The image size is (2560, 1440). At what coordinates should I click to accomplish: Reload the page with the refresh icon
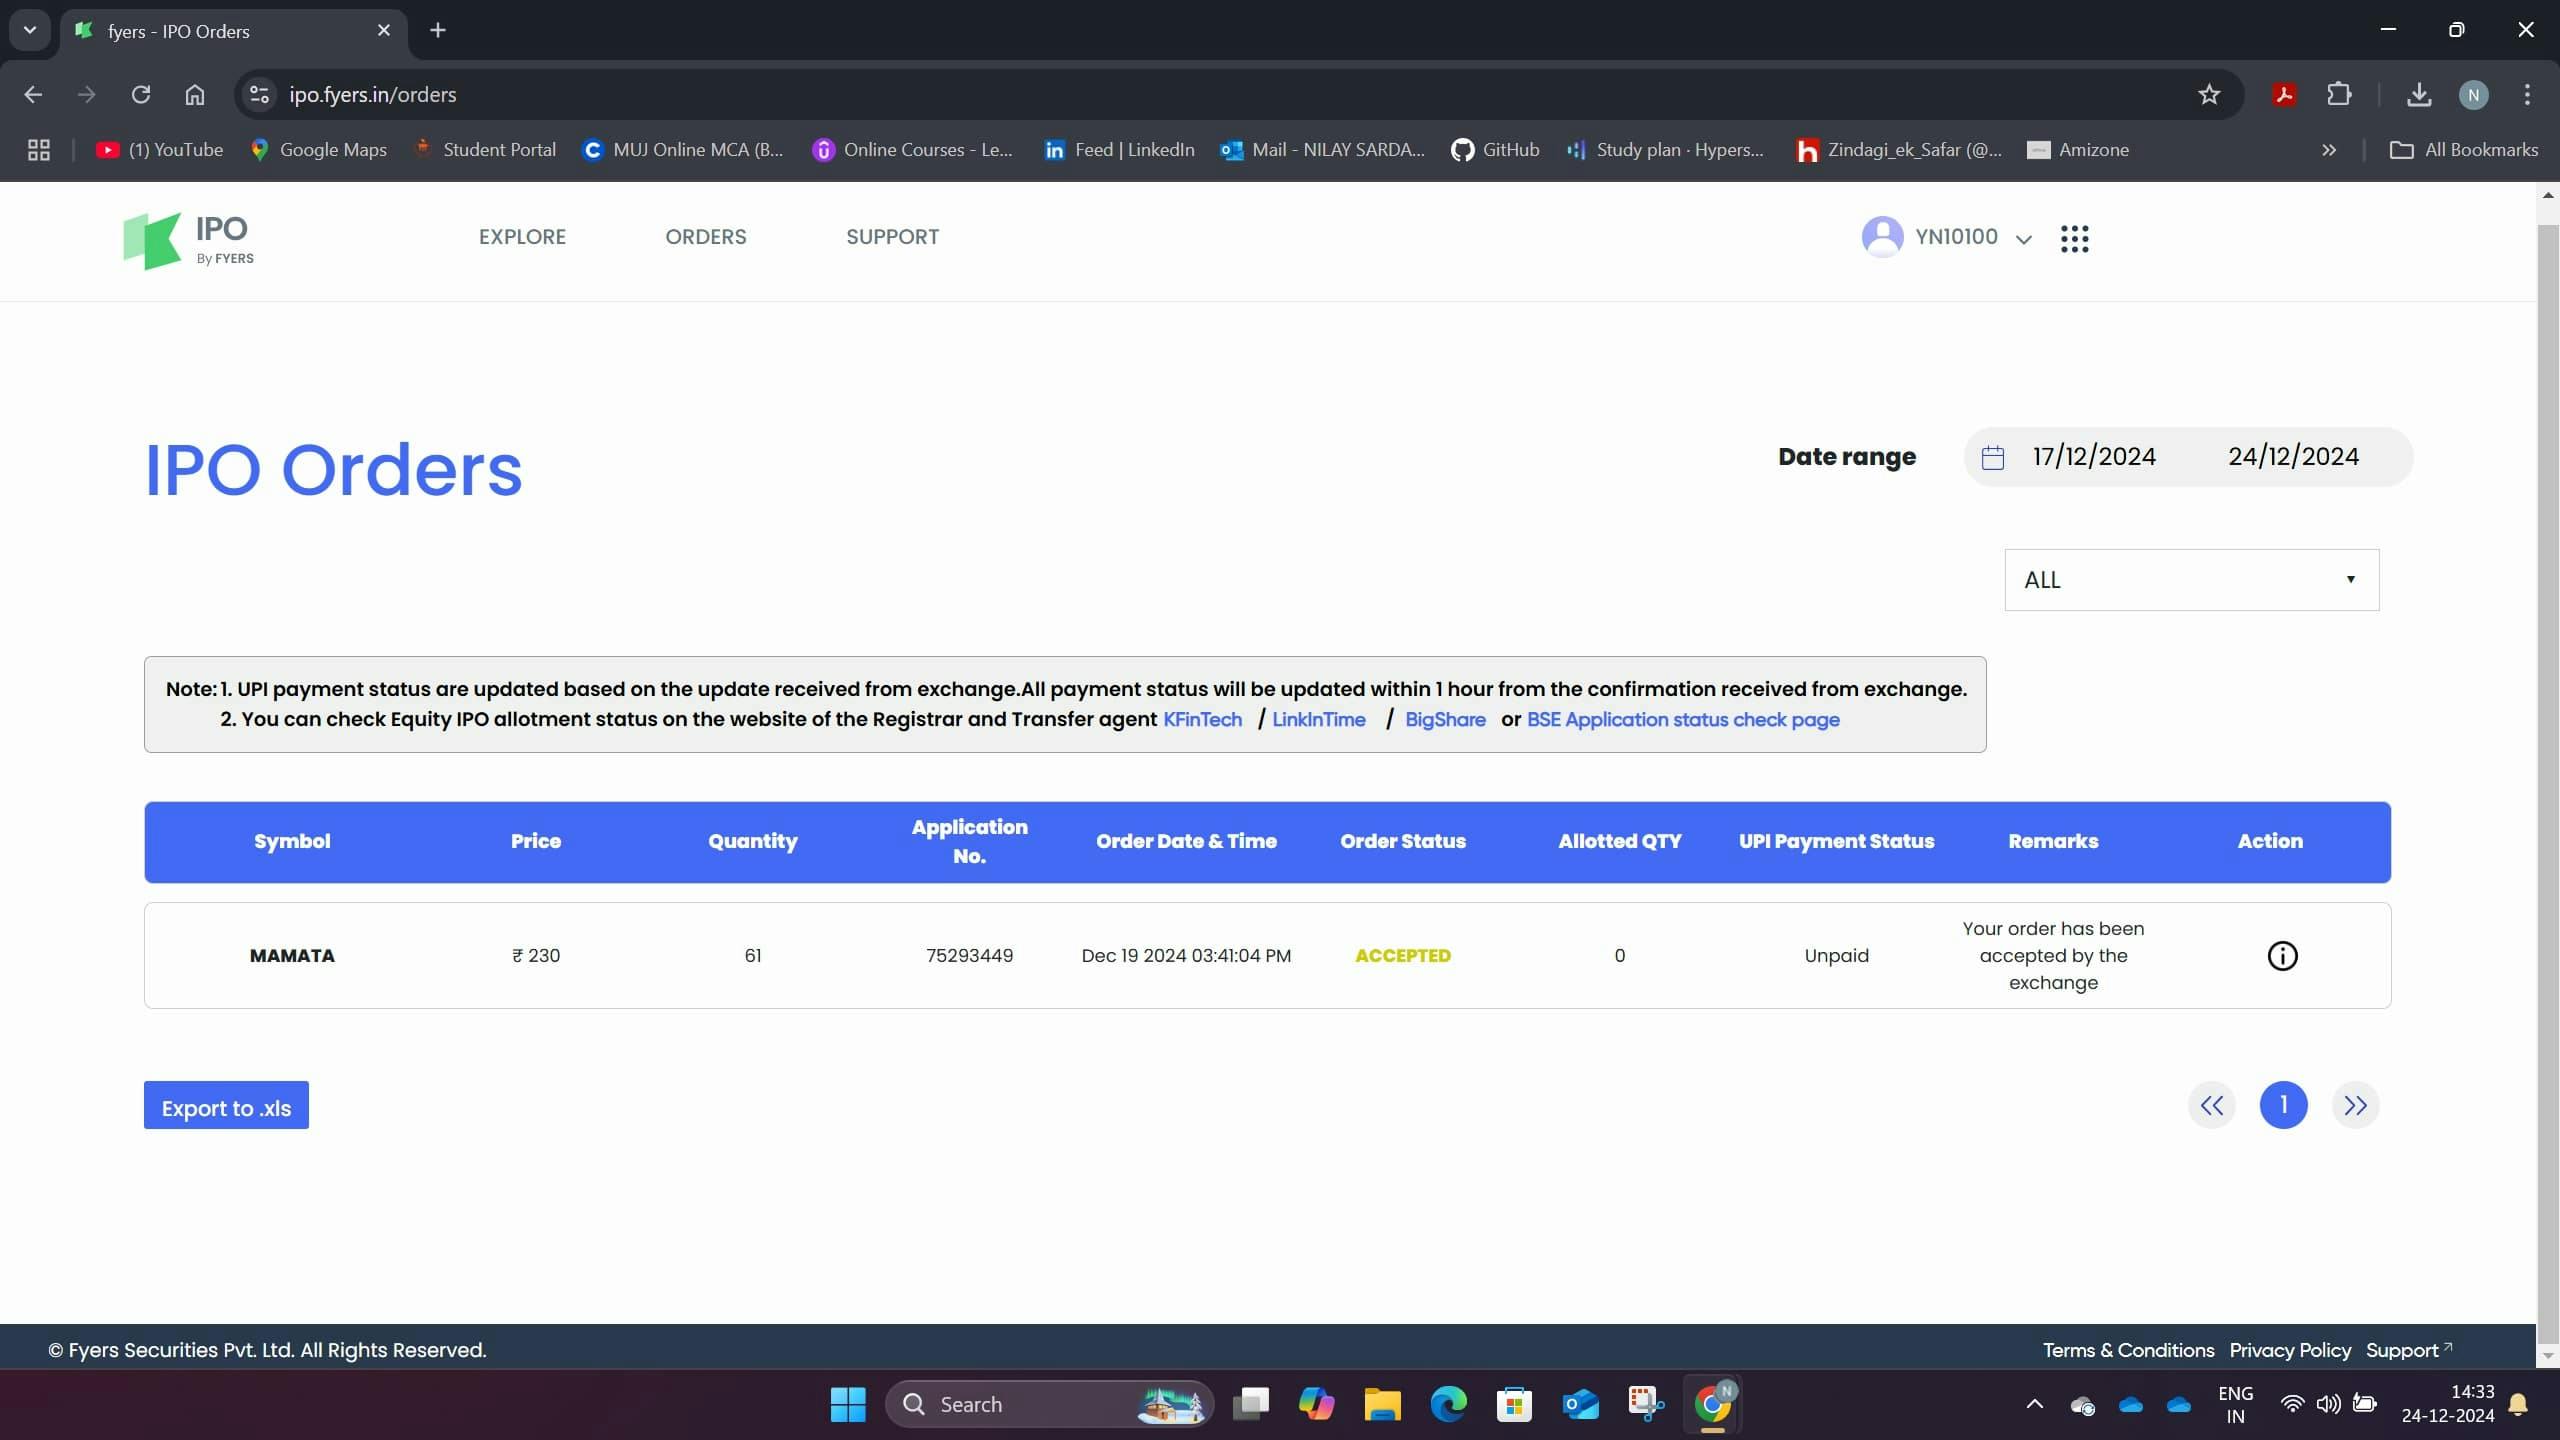coord(141,94)
